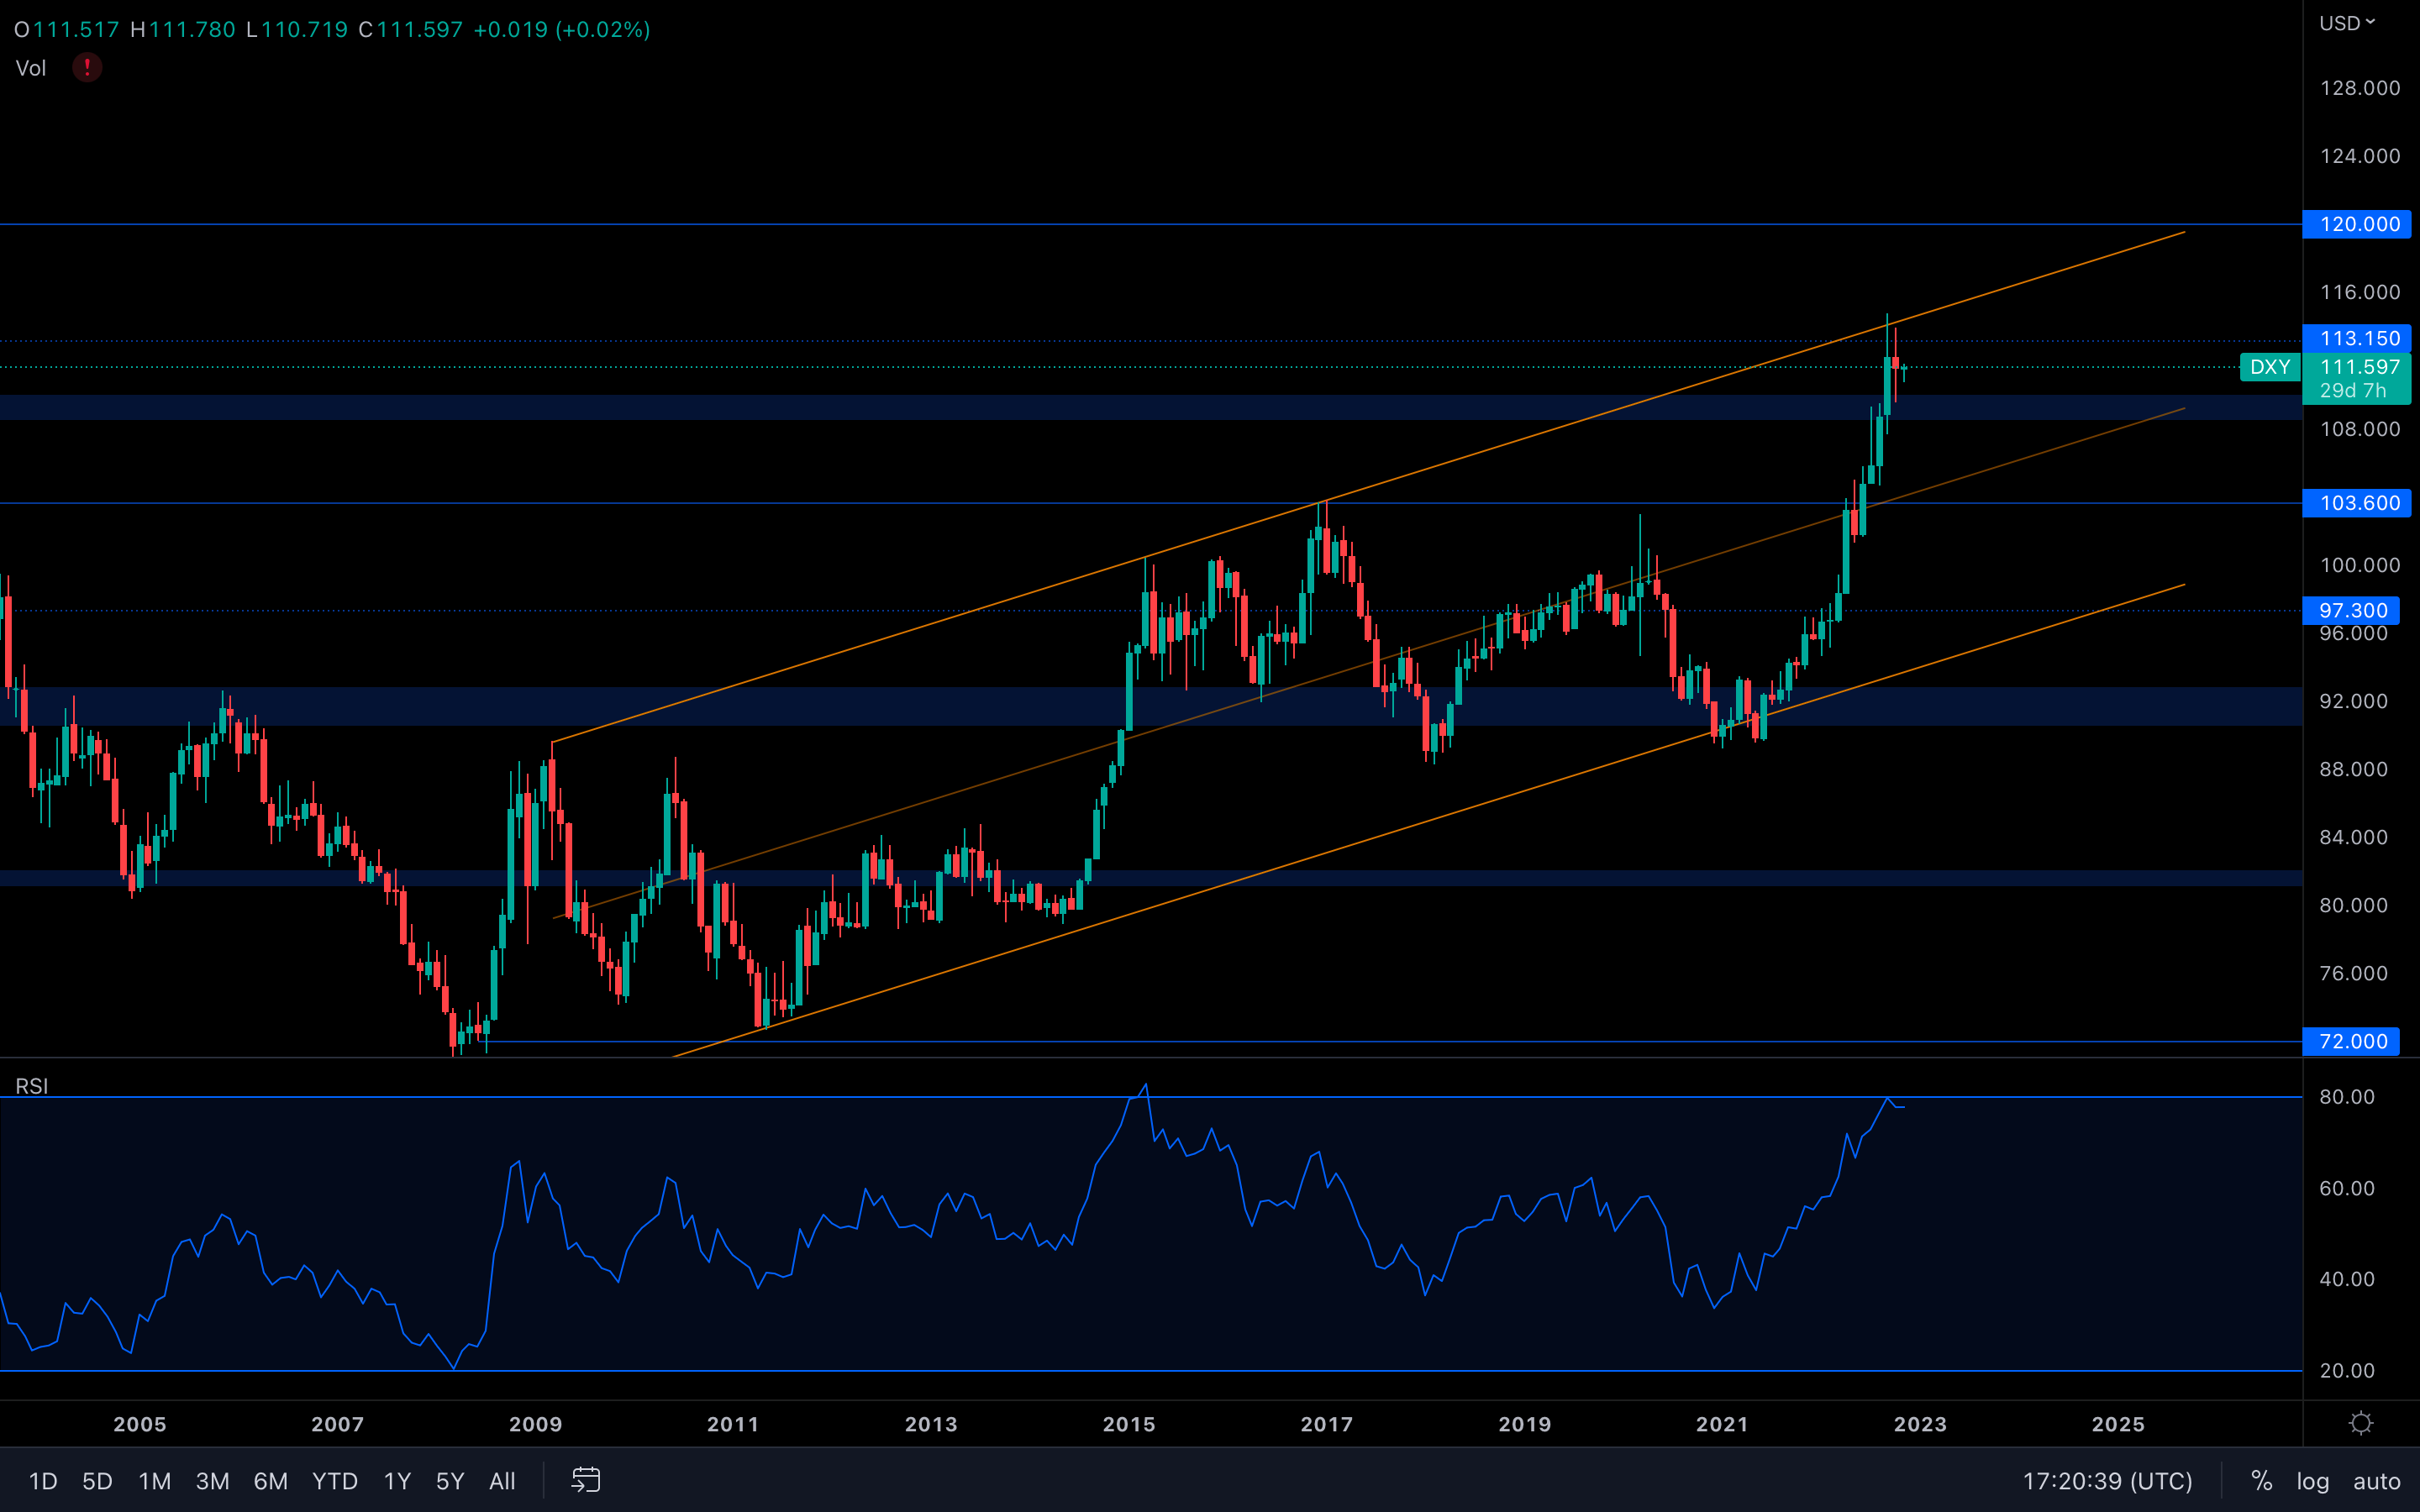Show All time range
Image resolution: width=2420 pixels, height=1512 pixels.
pyautogui.click(x=502, y=1481)
